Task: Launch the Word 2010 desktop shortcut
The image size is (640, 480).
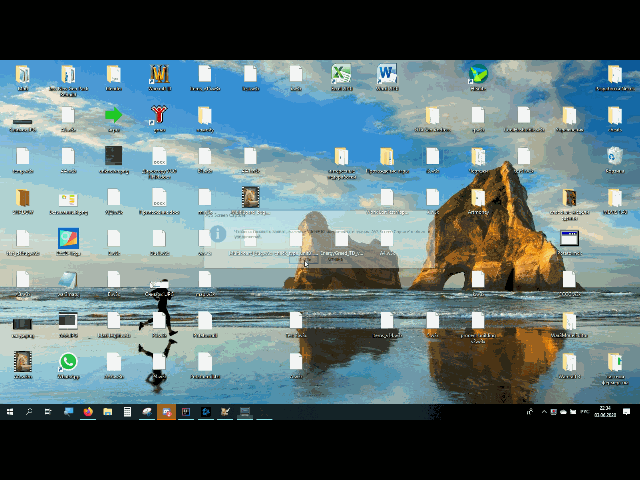Action: click(387, 77)
